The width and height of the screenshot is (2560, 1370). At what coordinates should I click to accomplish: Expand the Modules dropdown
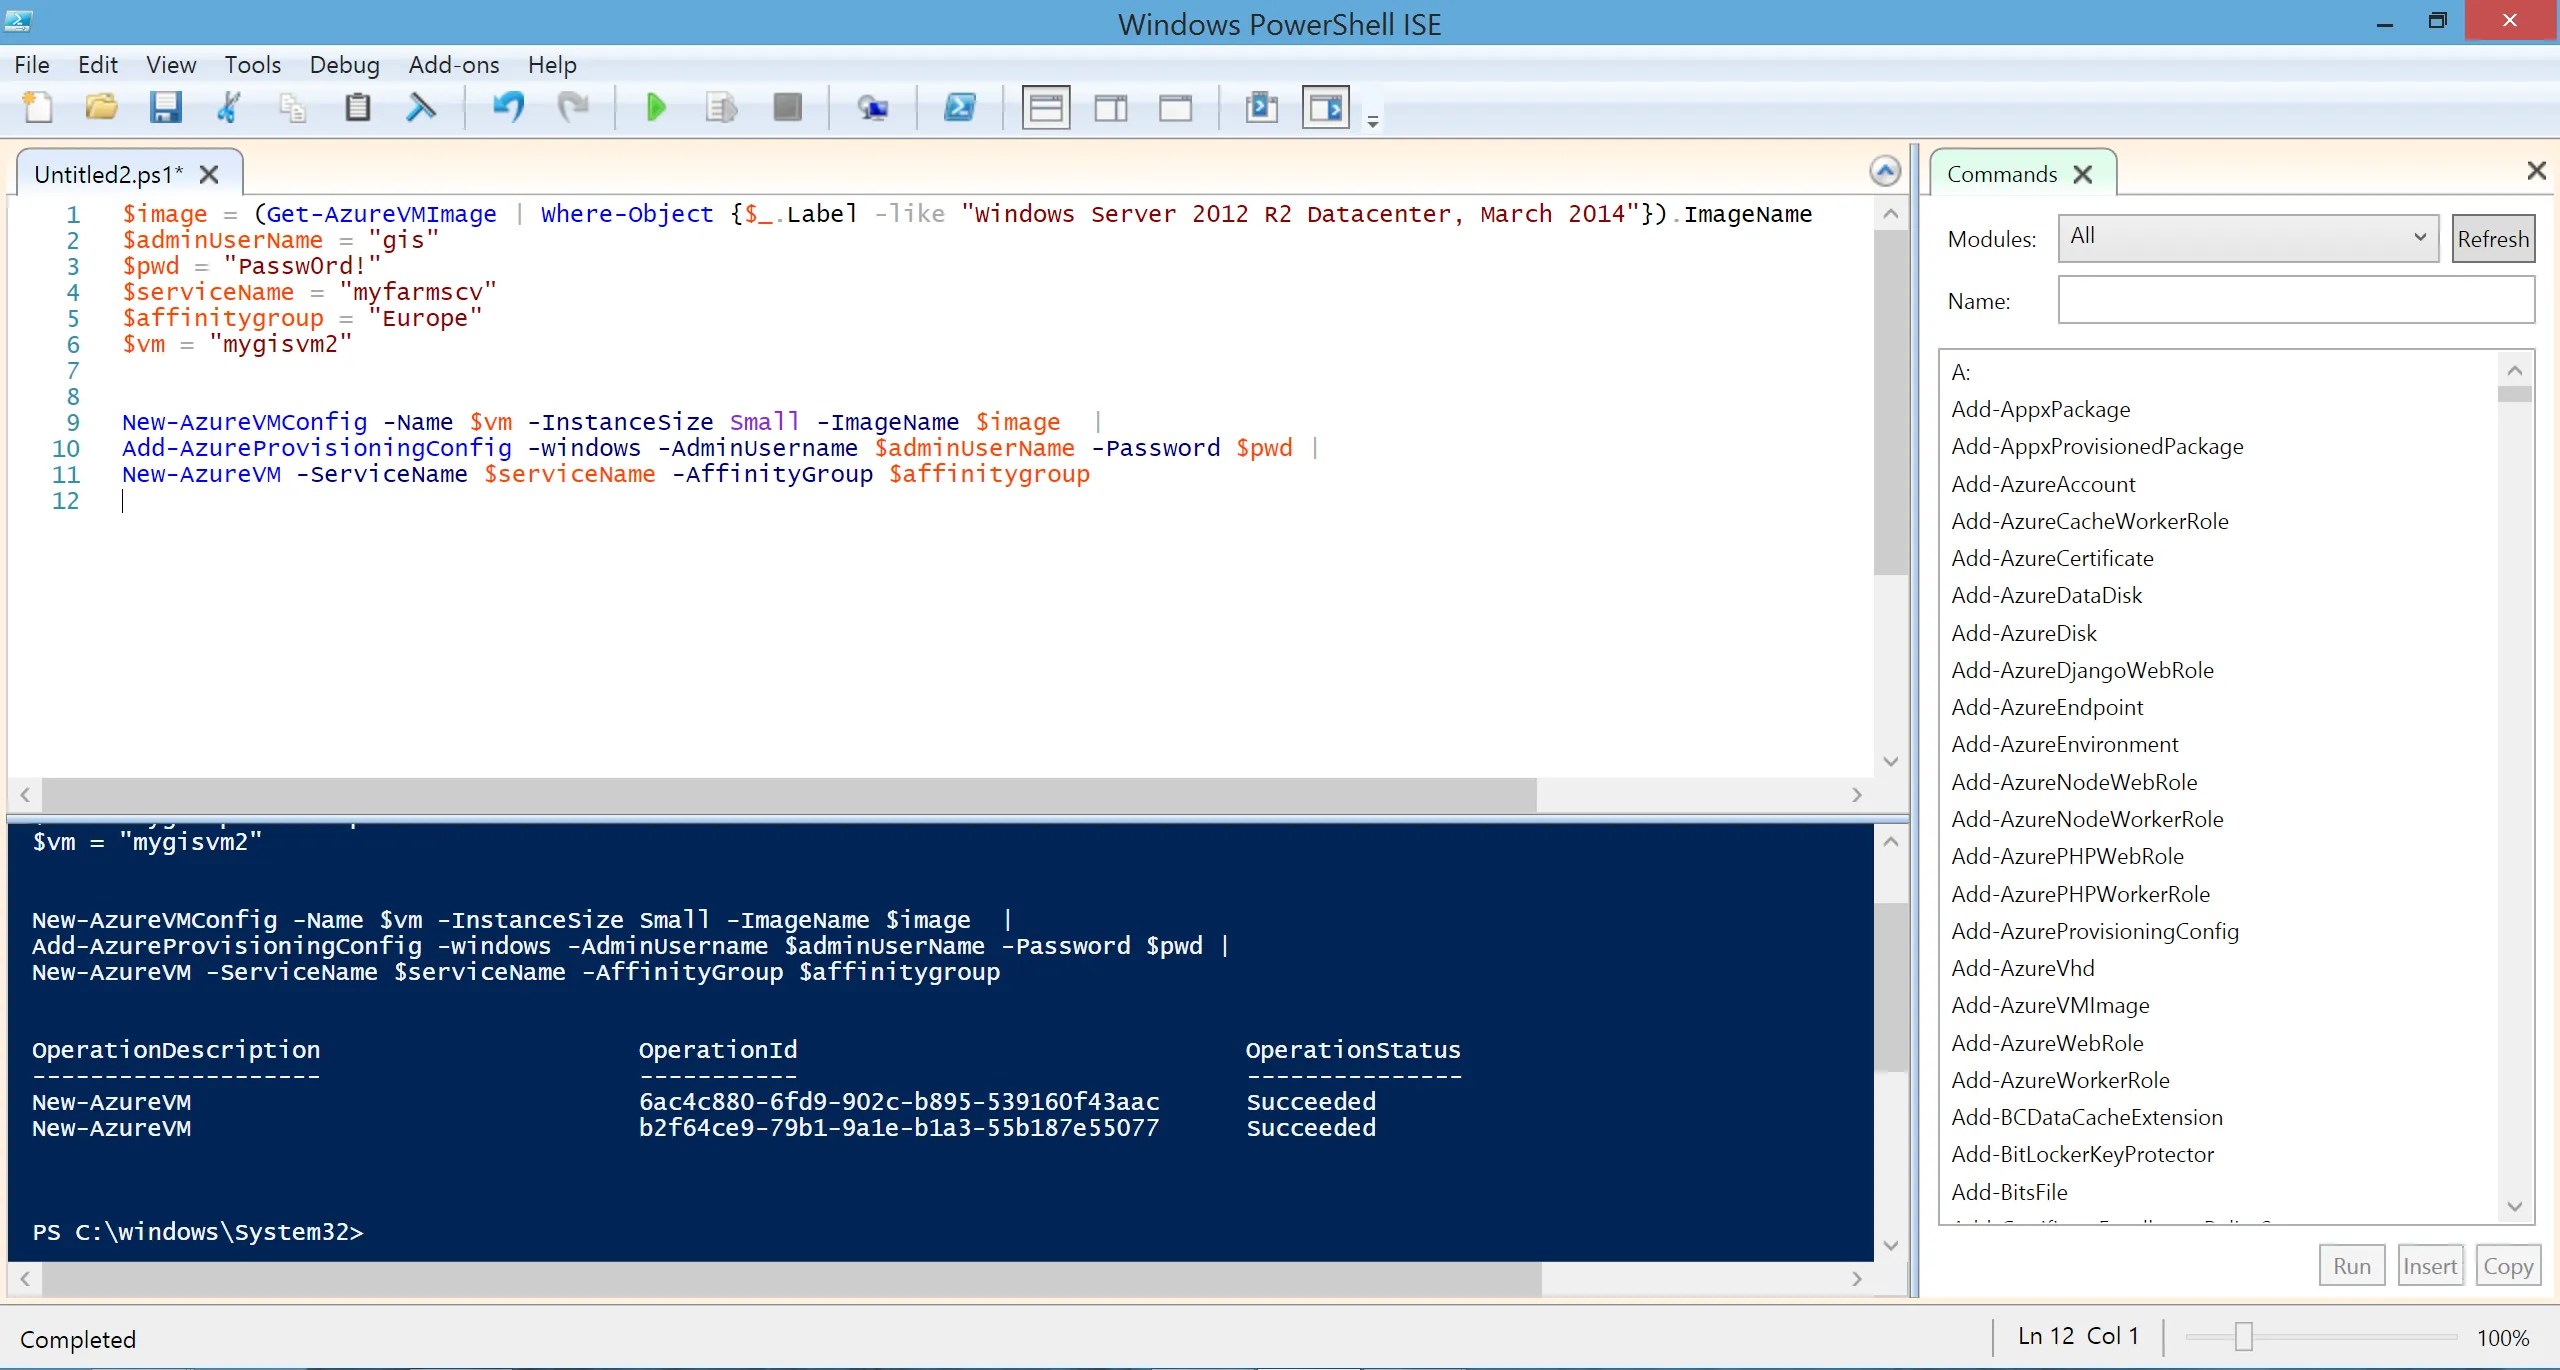(2248, 238)
